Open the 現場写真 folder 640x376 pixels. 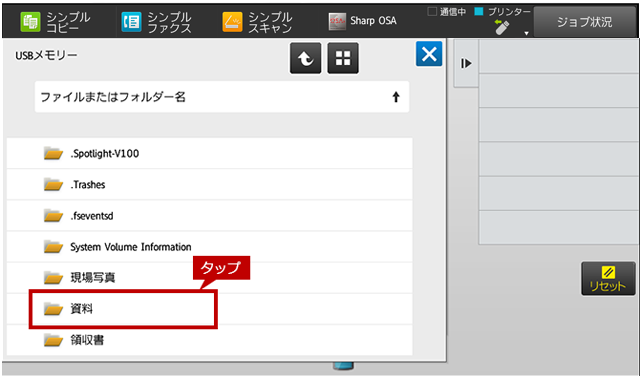(x=209, y=278)
